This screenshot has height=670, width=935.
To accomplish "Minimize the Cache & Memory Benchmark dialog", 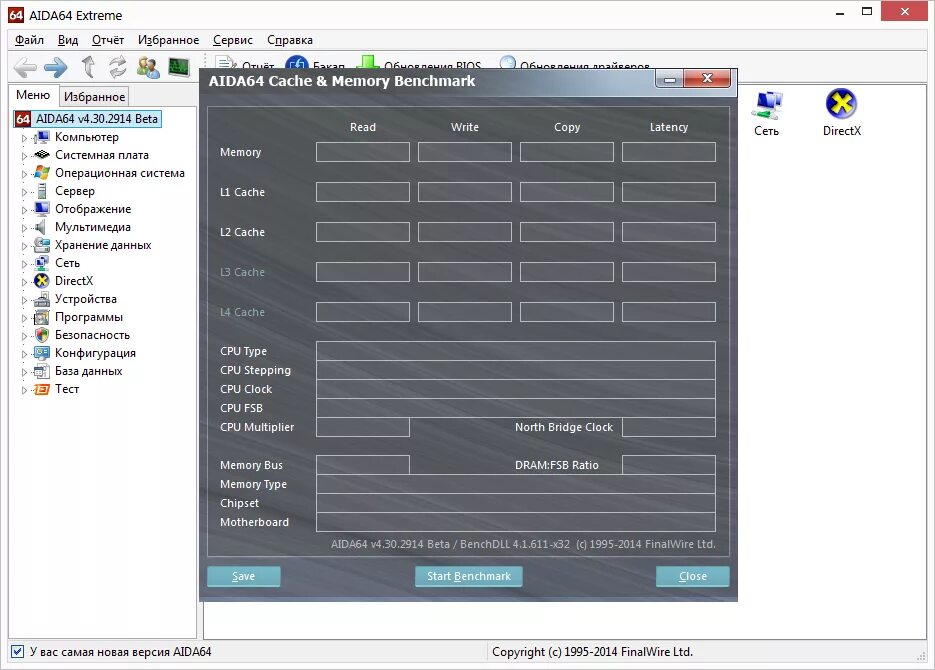I will click(x=670, y=79).
